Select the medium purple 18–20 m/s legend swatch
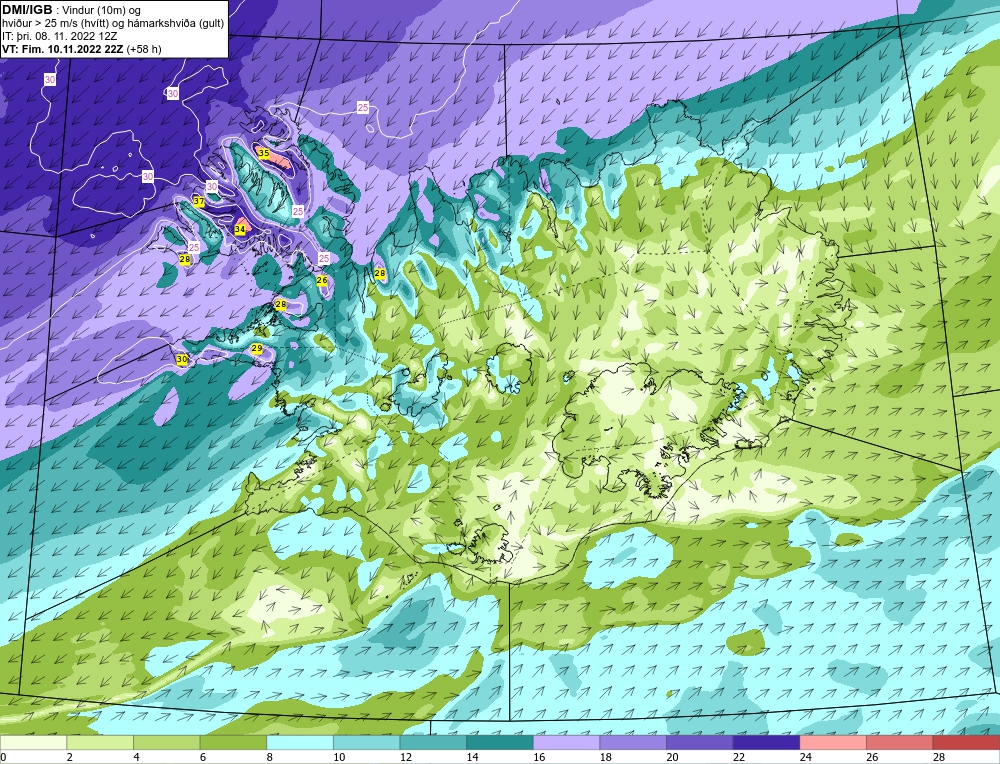The image size is (1000, 764). [x=633, y=742]
